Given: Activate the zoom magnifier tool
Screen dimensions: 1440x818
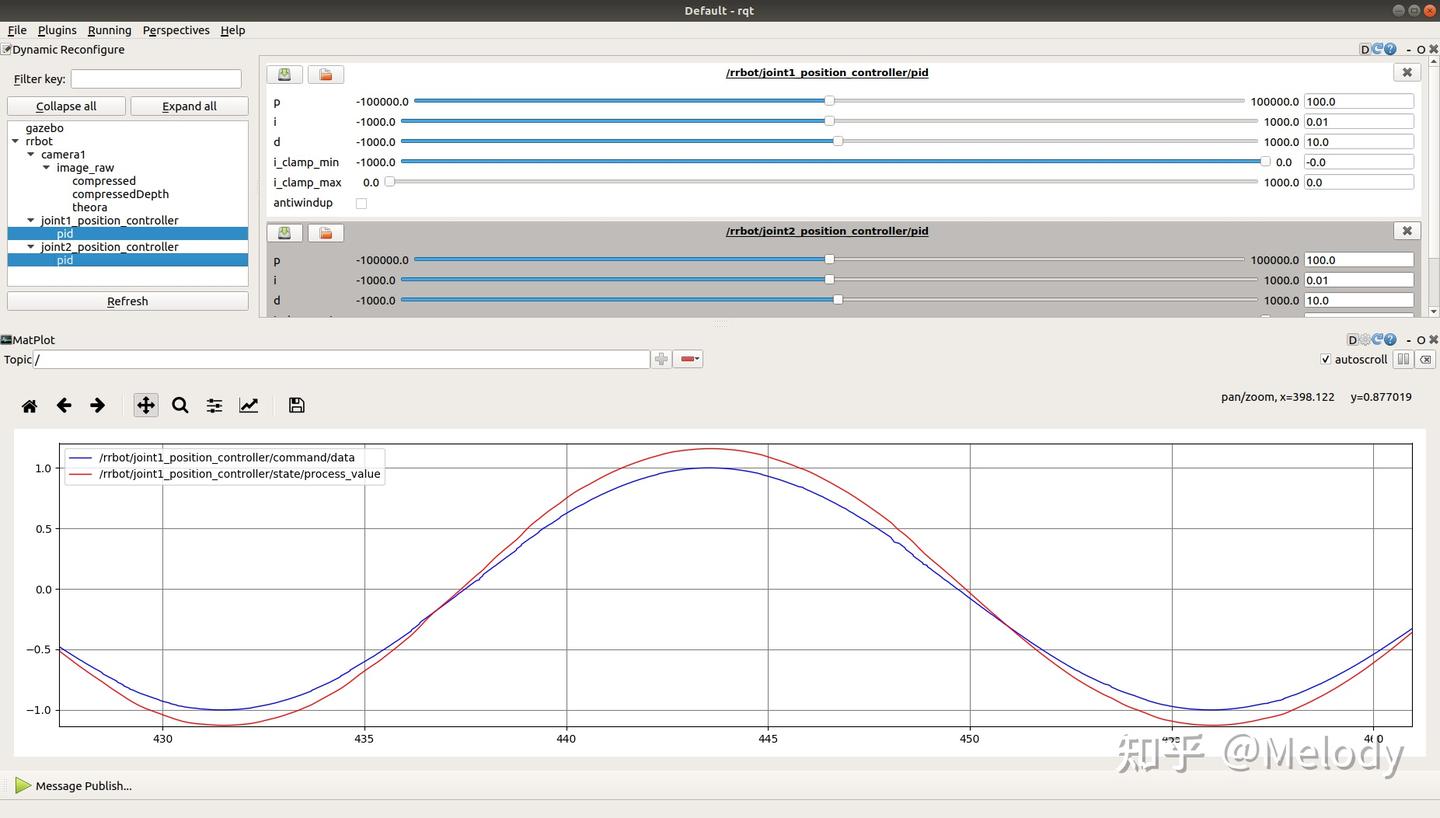Looking at the screenshot, I should coord(180,405).
